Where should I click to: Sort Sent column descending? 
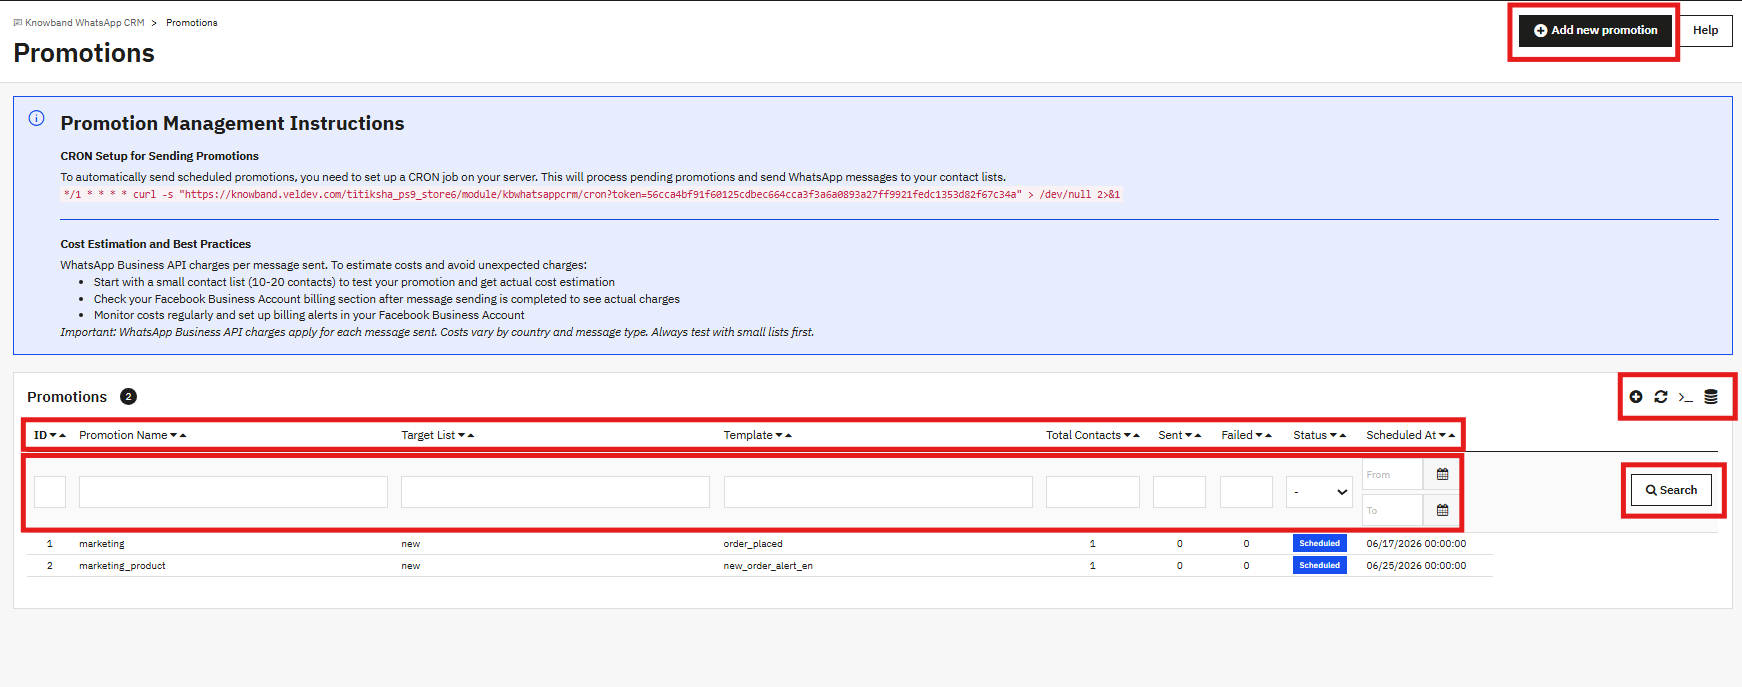1188,435
